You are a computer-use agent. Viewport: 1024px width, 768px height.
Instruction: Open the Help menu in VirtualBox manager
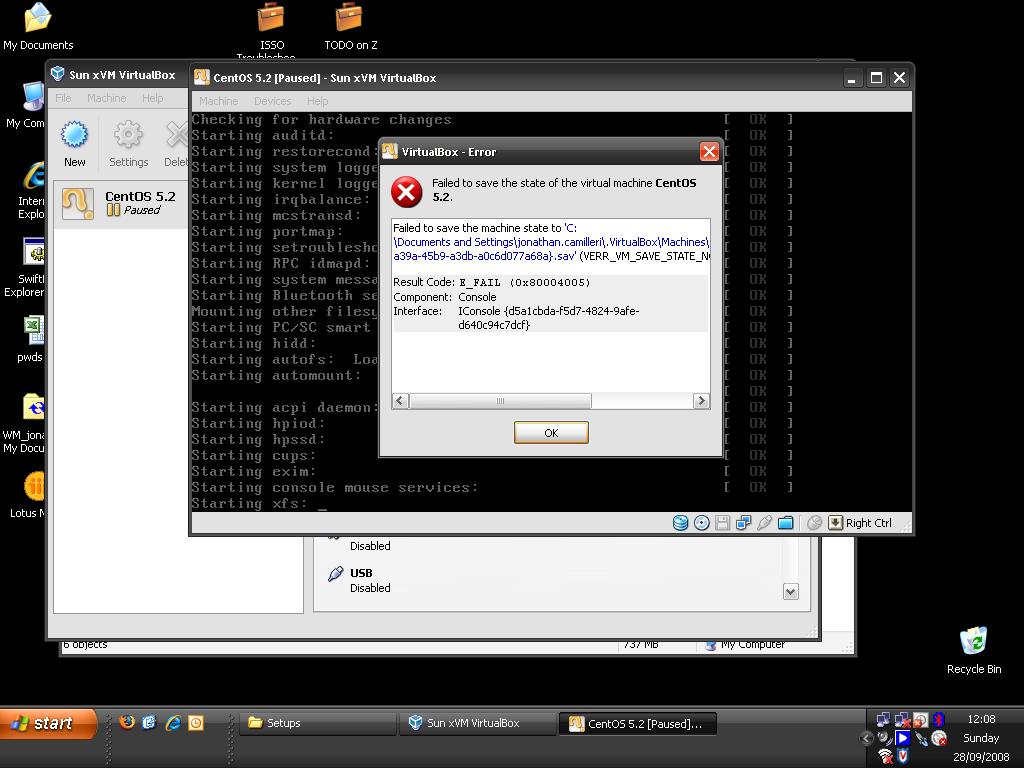[152, 98]
